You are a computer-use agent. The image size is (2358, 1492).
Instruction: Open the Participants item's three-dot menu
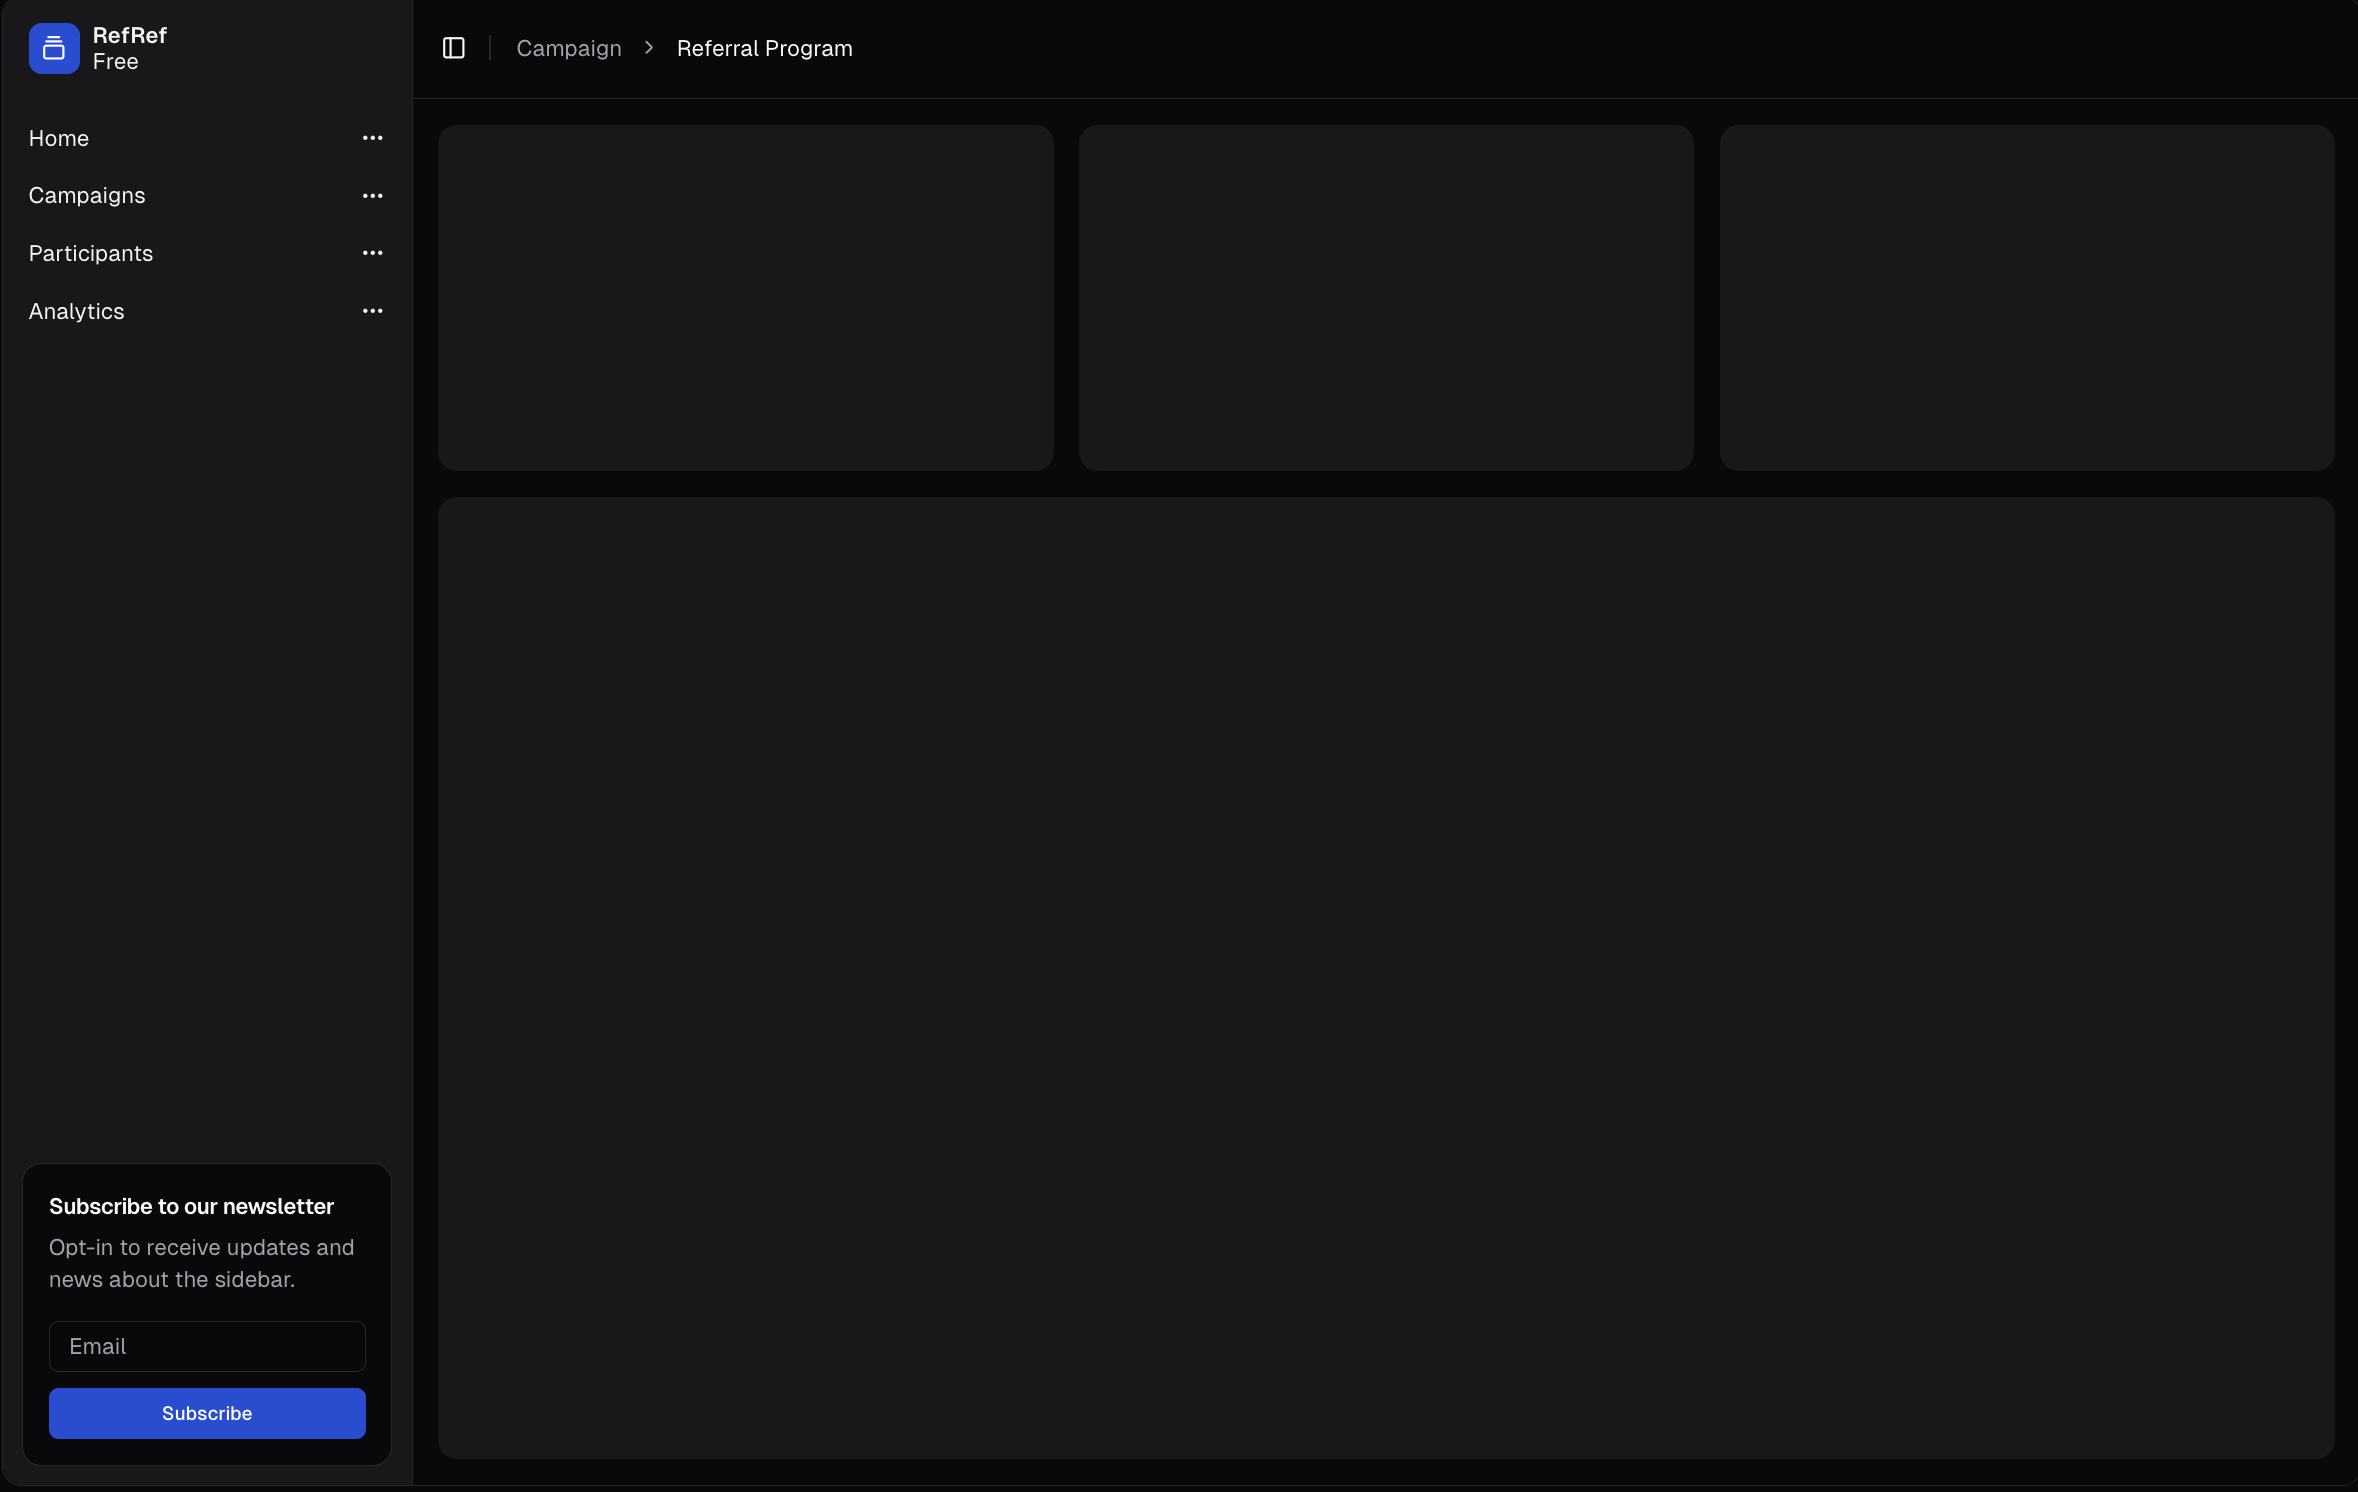(372, 253)
